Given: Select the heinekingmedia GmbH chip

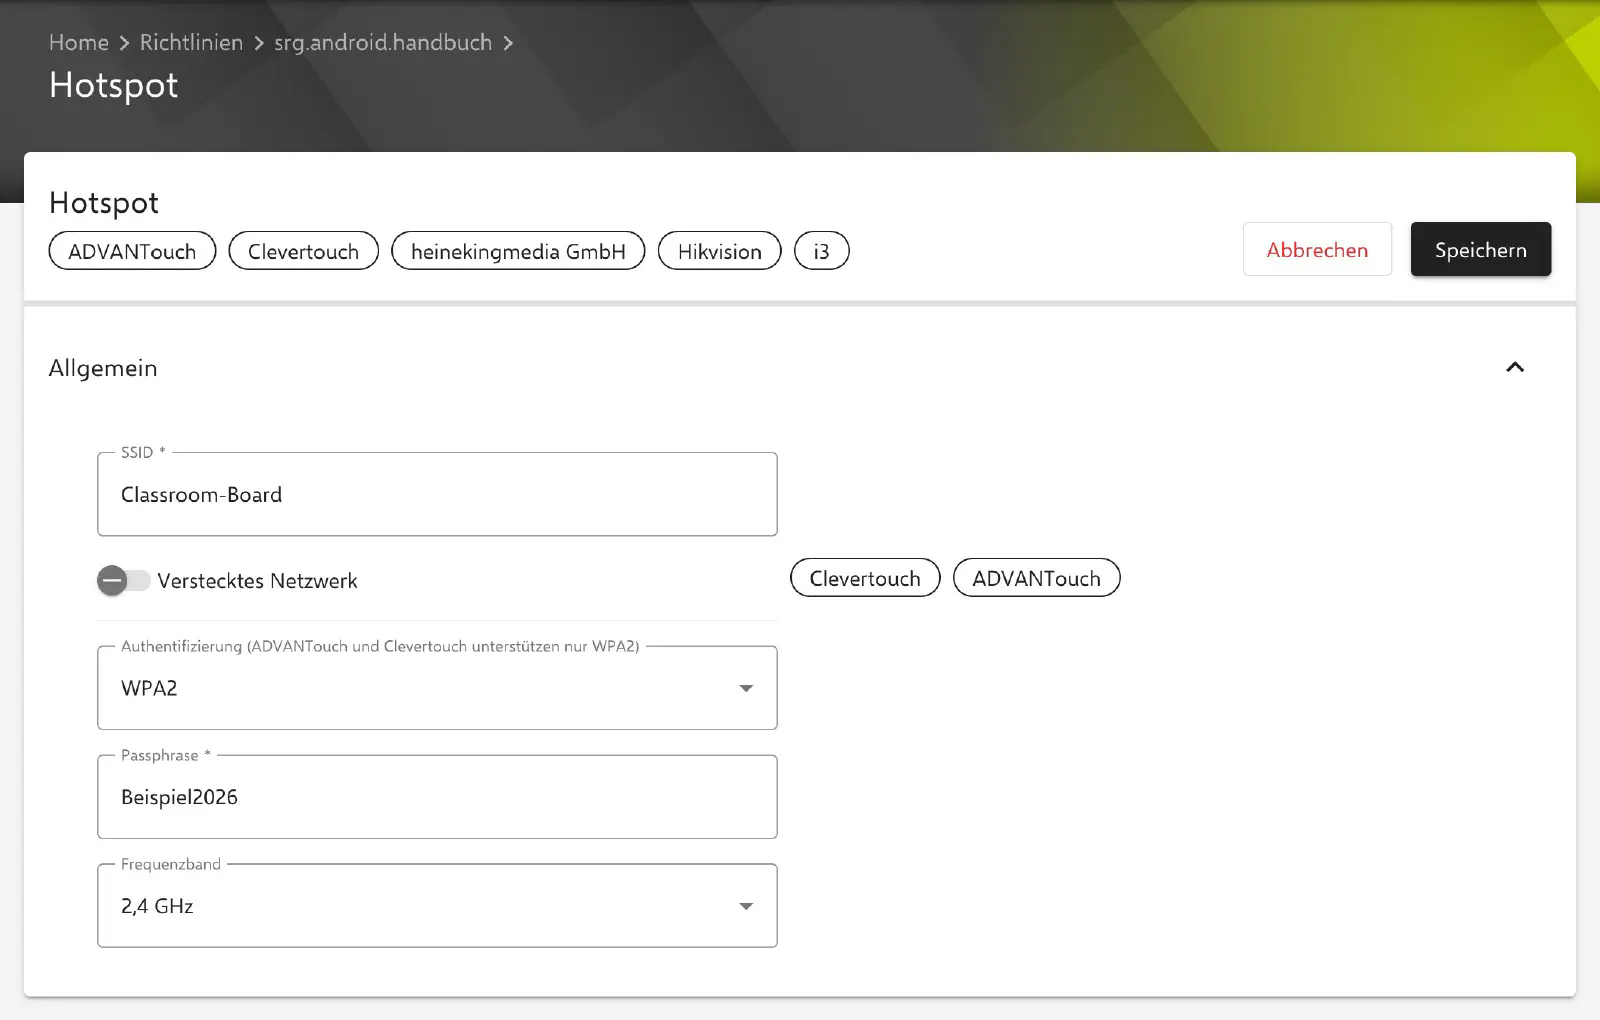Looking at the screenshot, I should 518,251.
